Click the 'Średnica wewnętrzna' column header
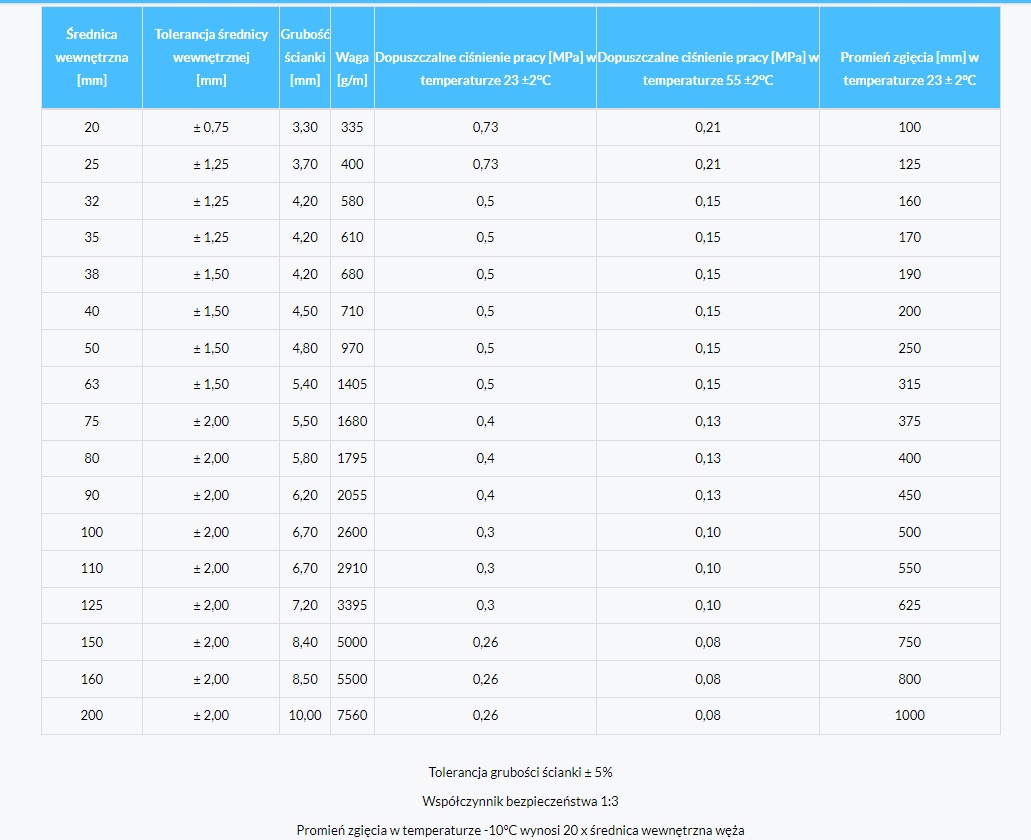The image size is (1031, 840). click(91, 57)
